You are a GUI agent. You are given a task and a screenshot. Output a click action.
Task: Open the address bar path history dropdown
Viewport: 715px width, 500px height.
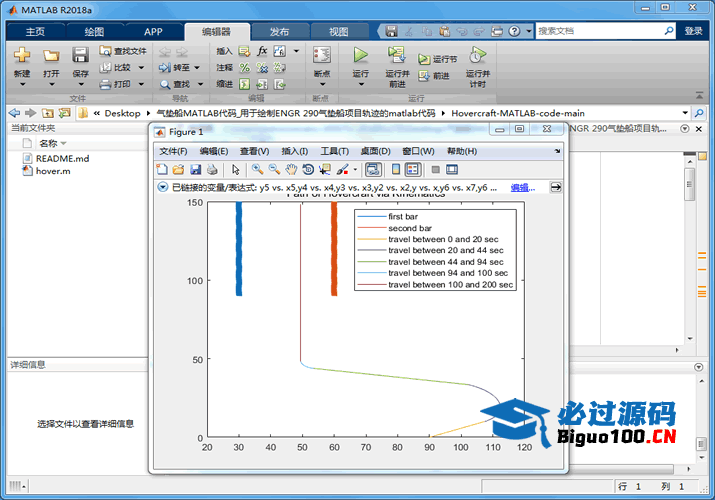(685, 113)
